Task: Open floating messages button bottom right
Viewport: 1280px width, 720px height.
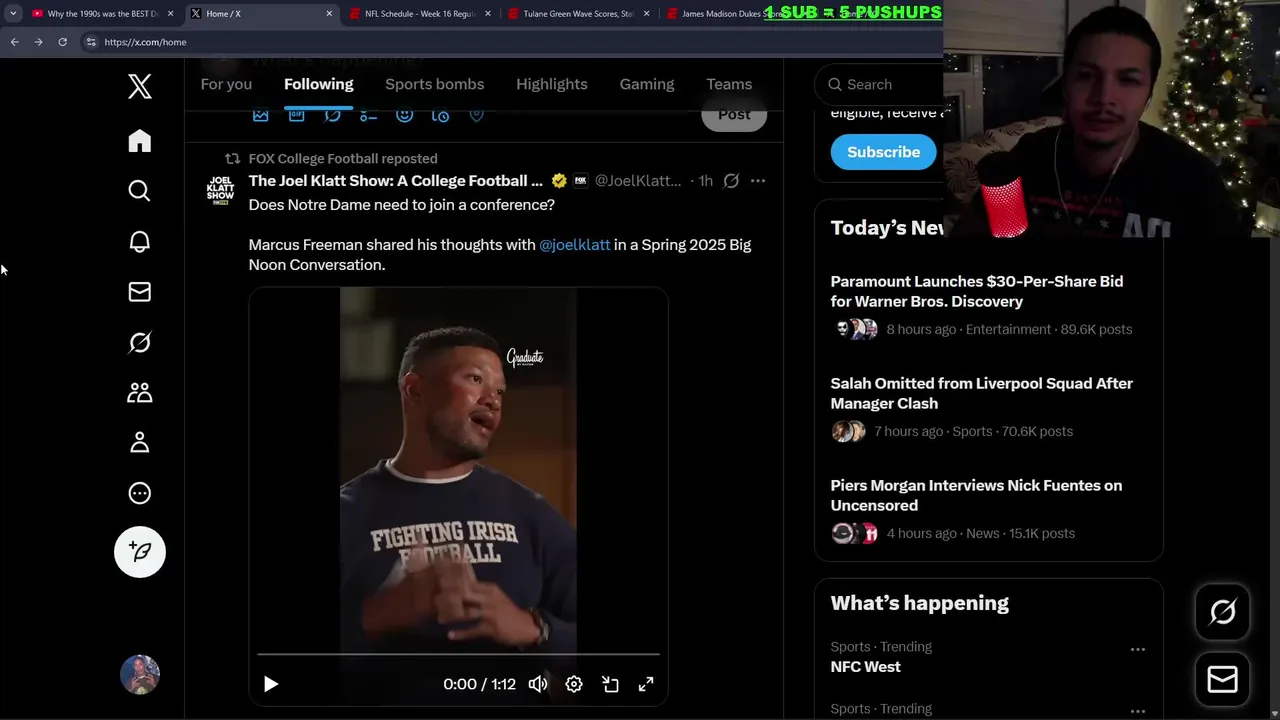Action: click(x=1223, y=680)
